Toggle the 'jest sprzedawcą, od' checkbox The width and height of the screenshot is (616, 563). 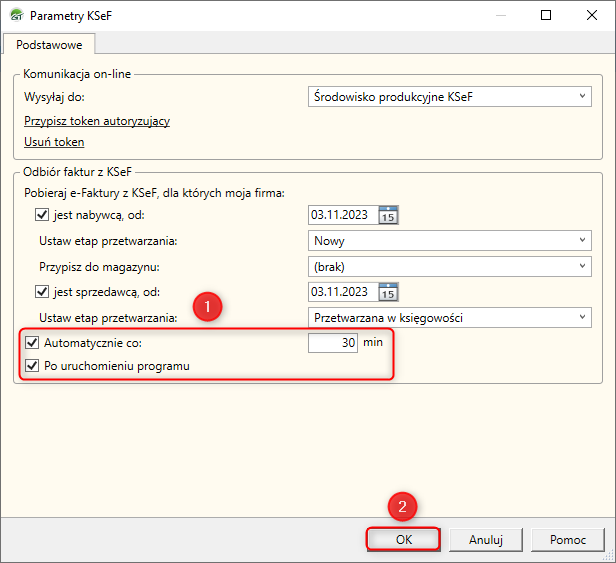(42, 292)
